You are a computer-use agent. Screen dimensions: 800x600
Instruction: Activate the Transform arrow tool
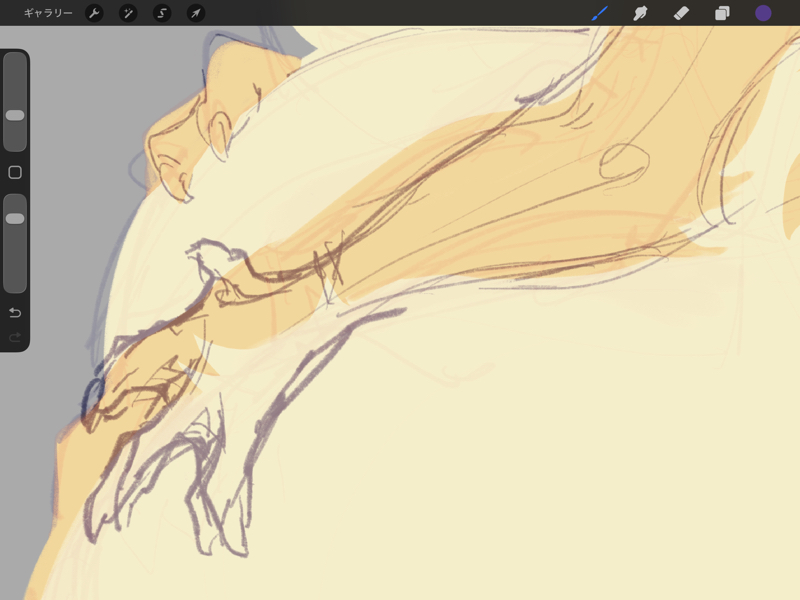pyautogui.click(x=196, y=13)
